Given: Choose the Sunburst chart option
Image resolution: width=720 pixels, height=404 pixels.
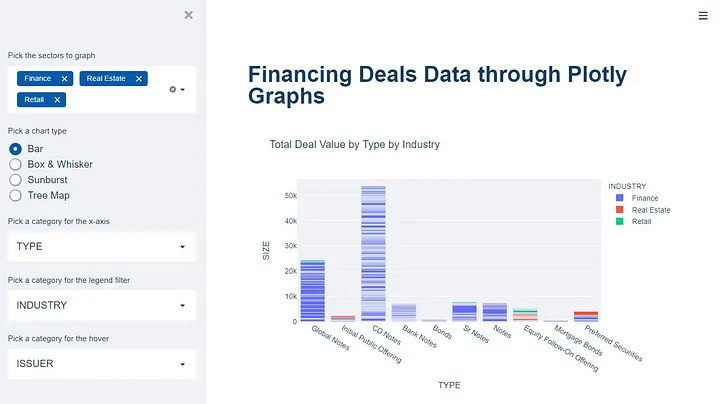Looking at the screenshot, I should click(x=16, y=180).
